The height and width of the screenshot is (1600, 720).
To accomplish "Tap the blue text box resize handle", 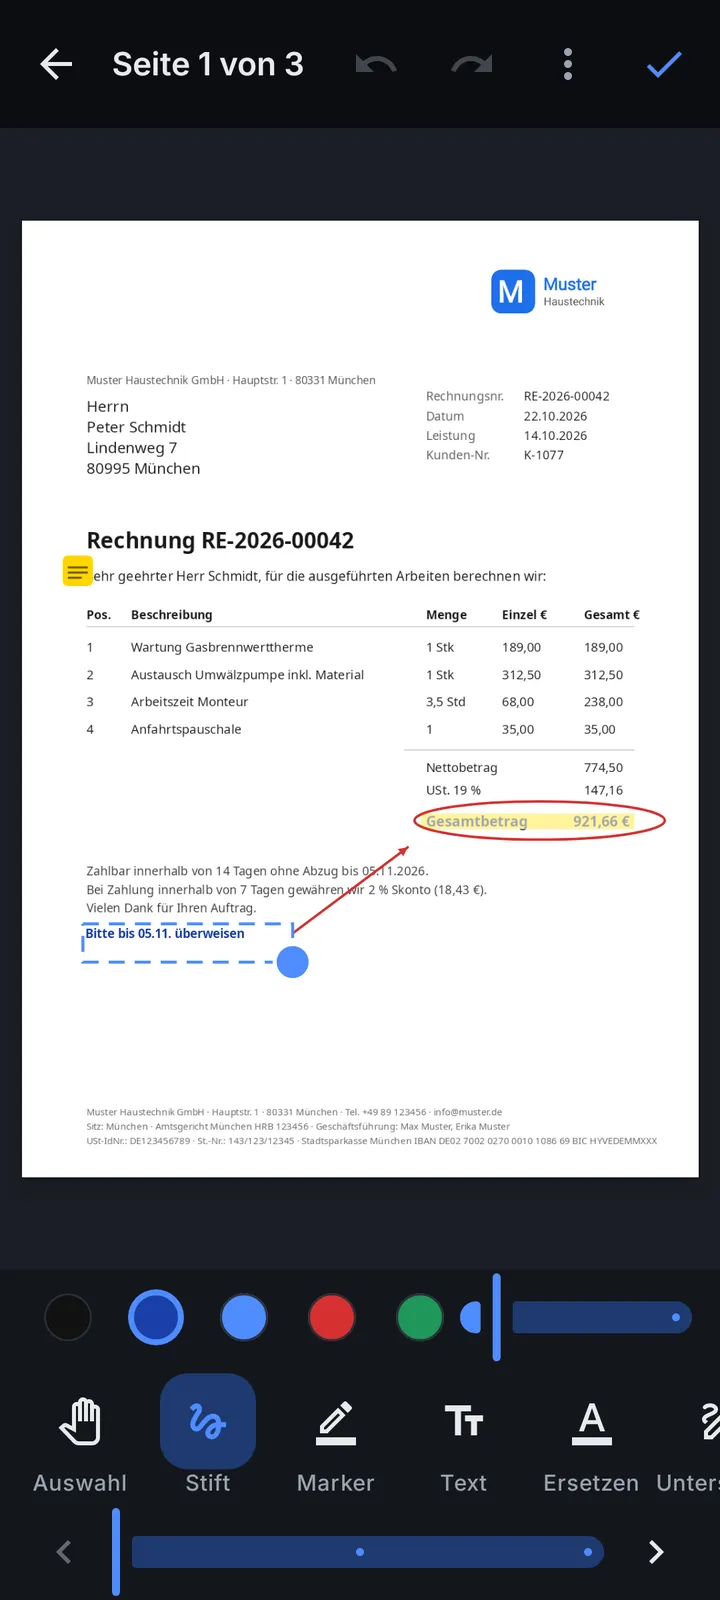I will click(292, 962).
